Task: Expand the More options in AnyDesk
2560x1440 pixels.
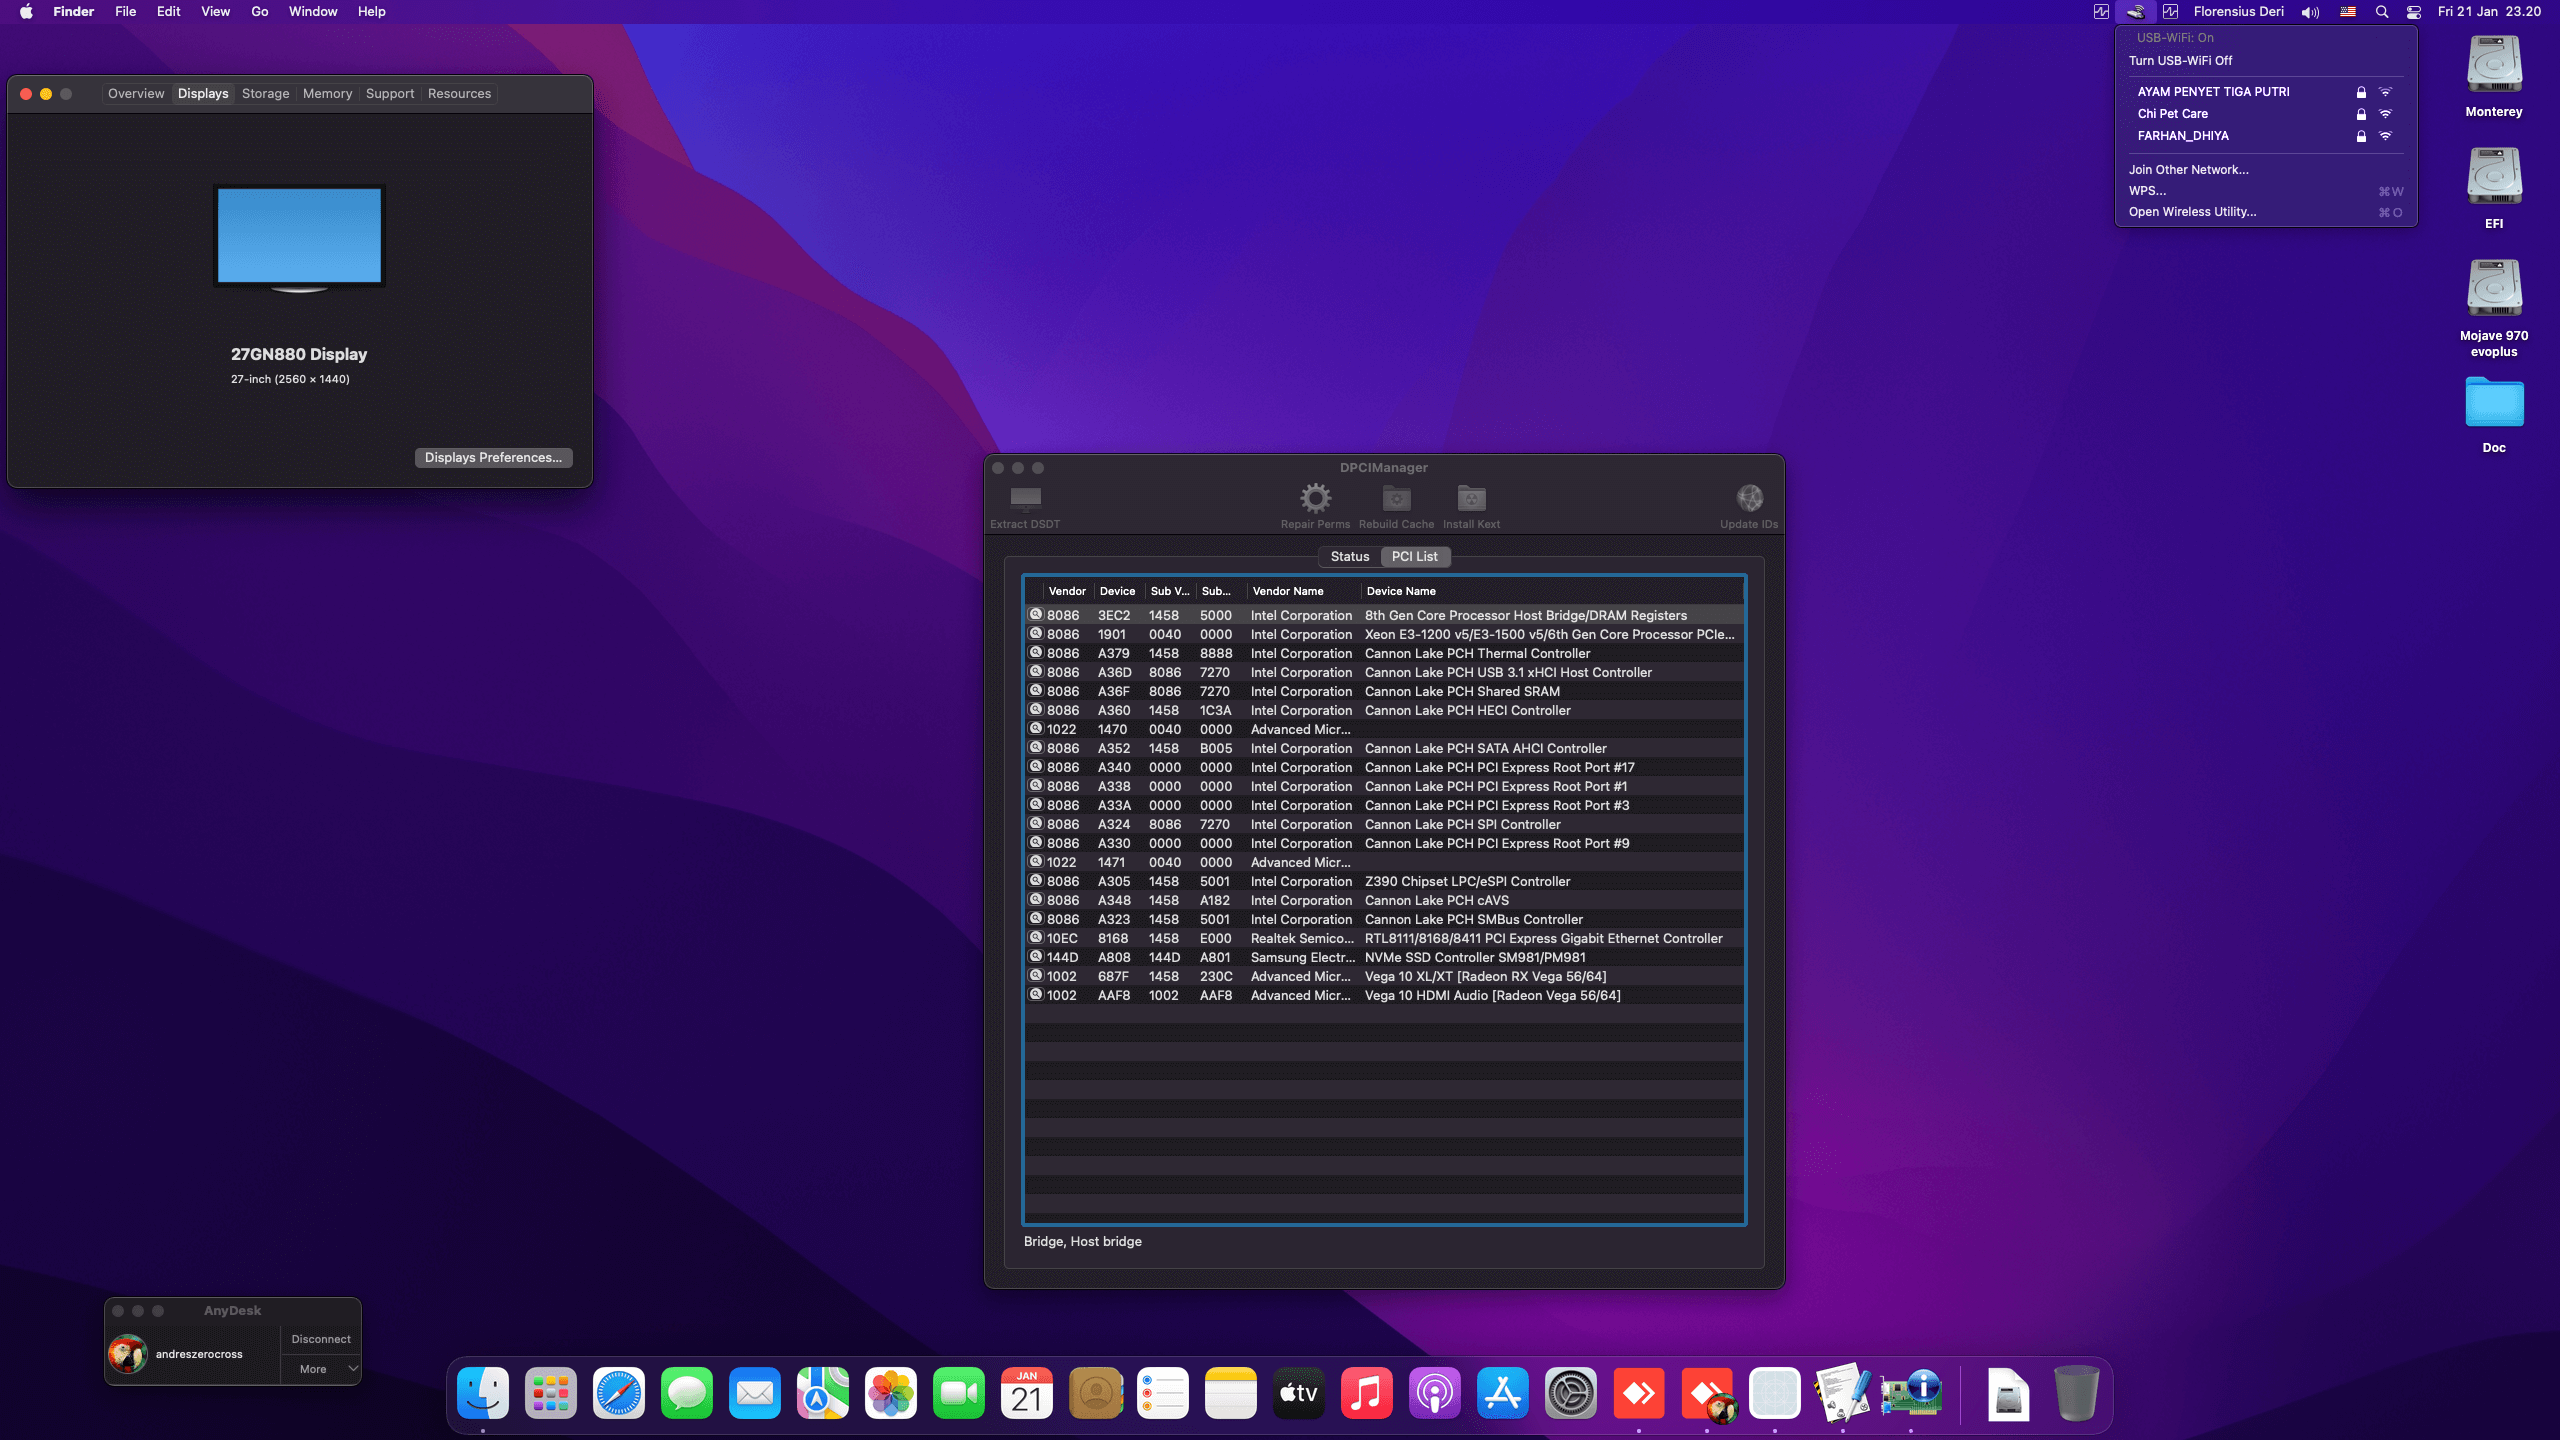Action: click(320, 1368)
